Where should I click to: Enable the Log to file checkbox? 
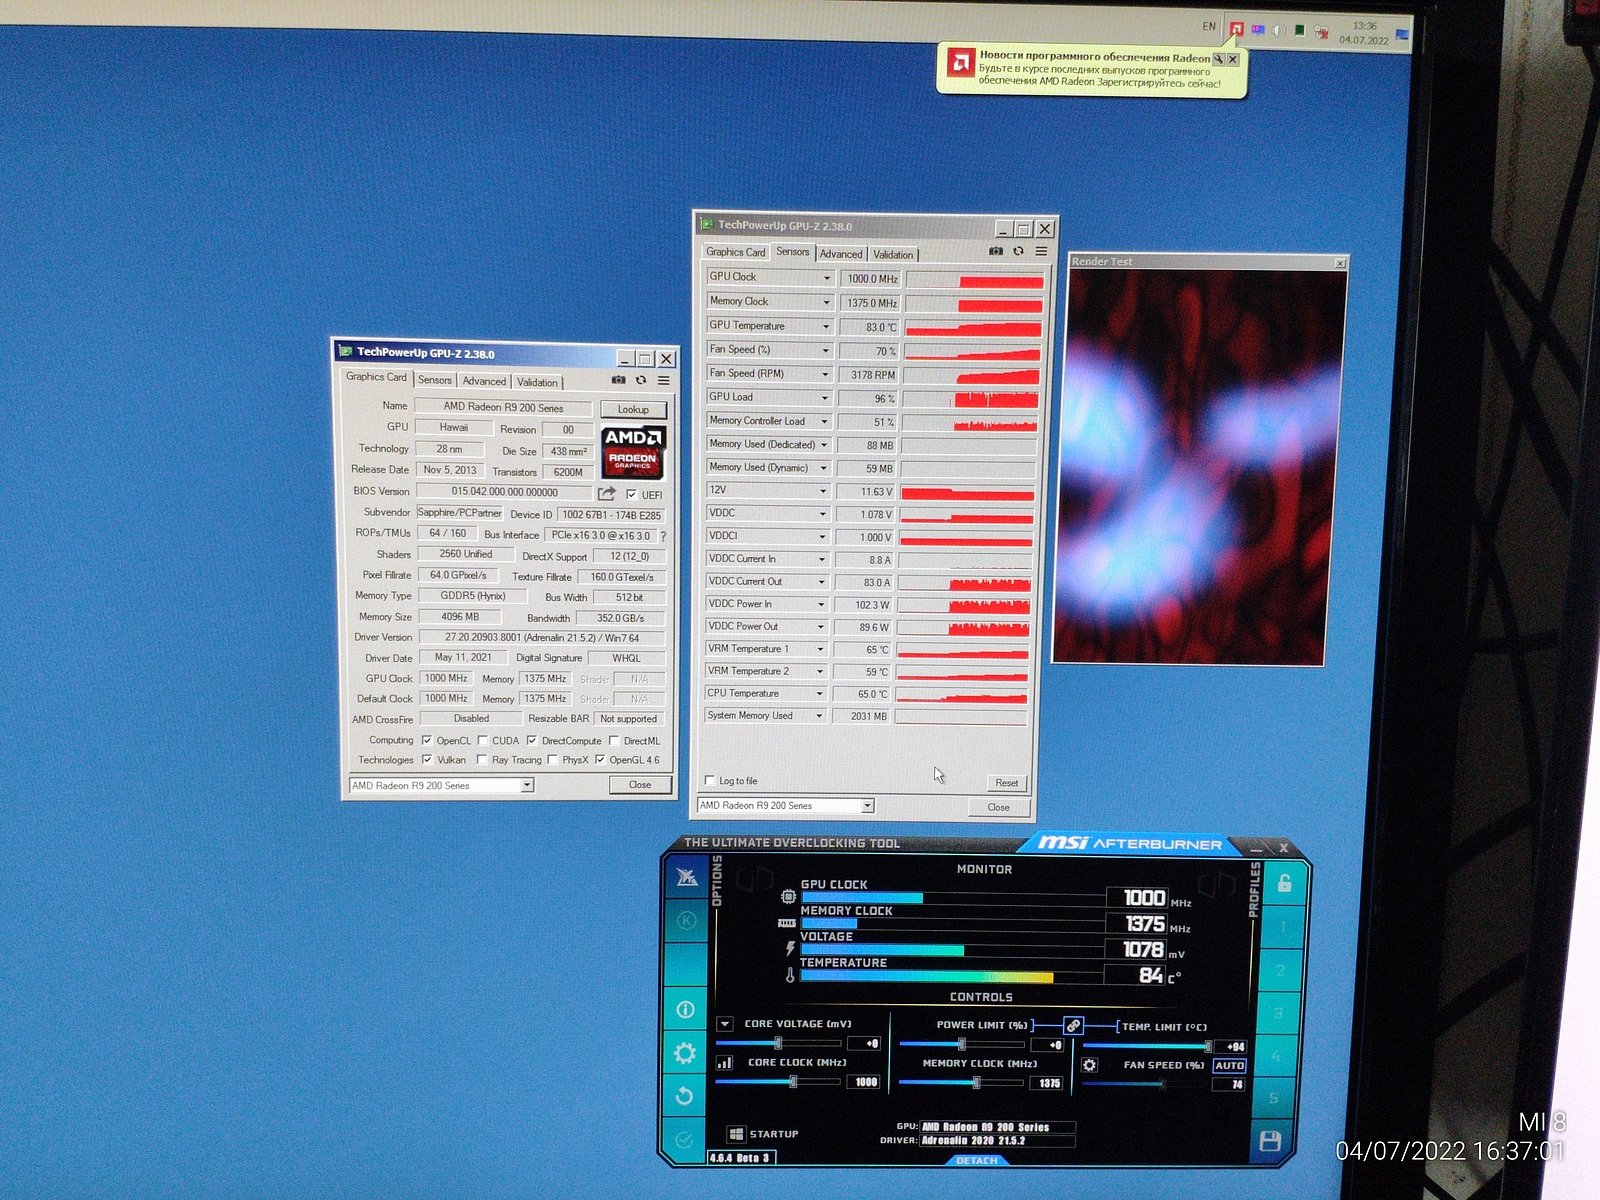(x=710, y=781)
